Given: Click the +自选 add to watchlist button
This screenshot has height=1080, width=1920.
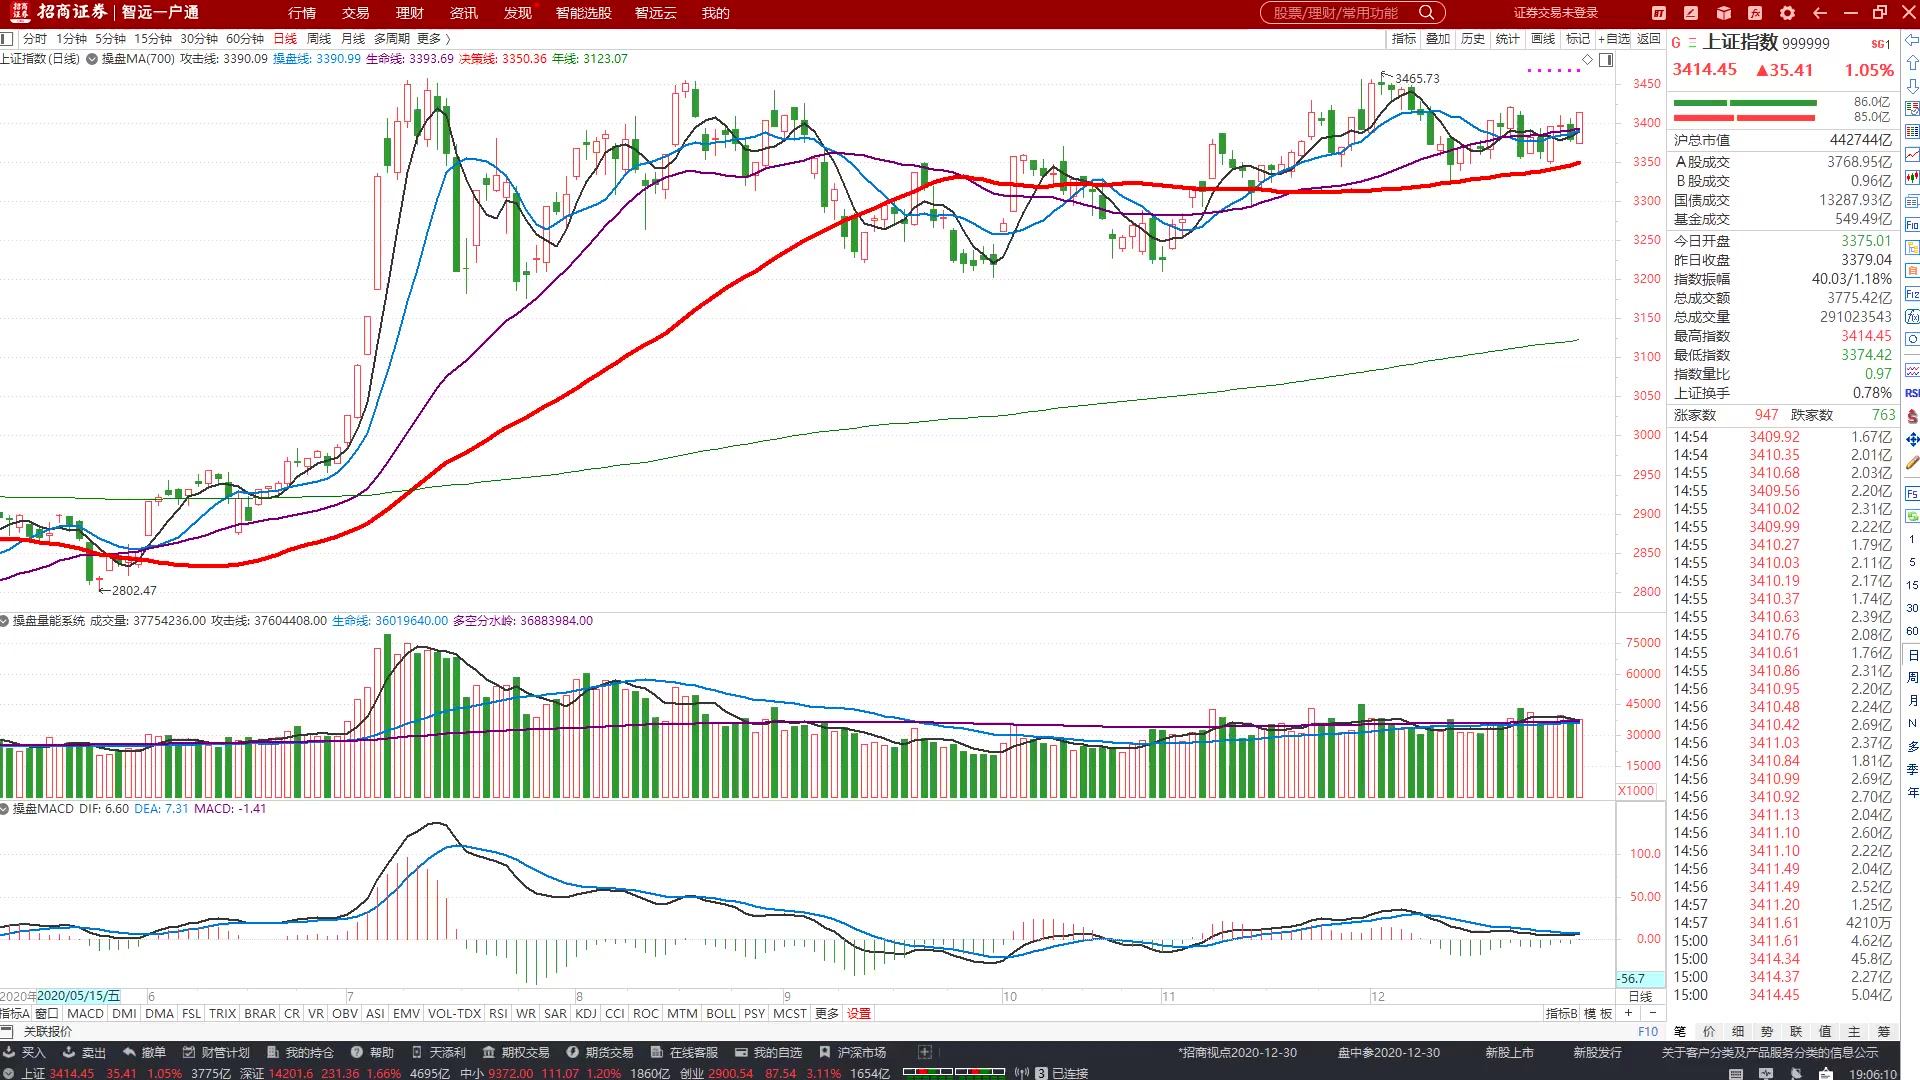Looking at the screenshot, I should [x=1614, y=39].
